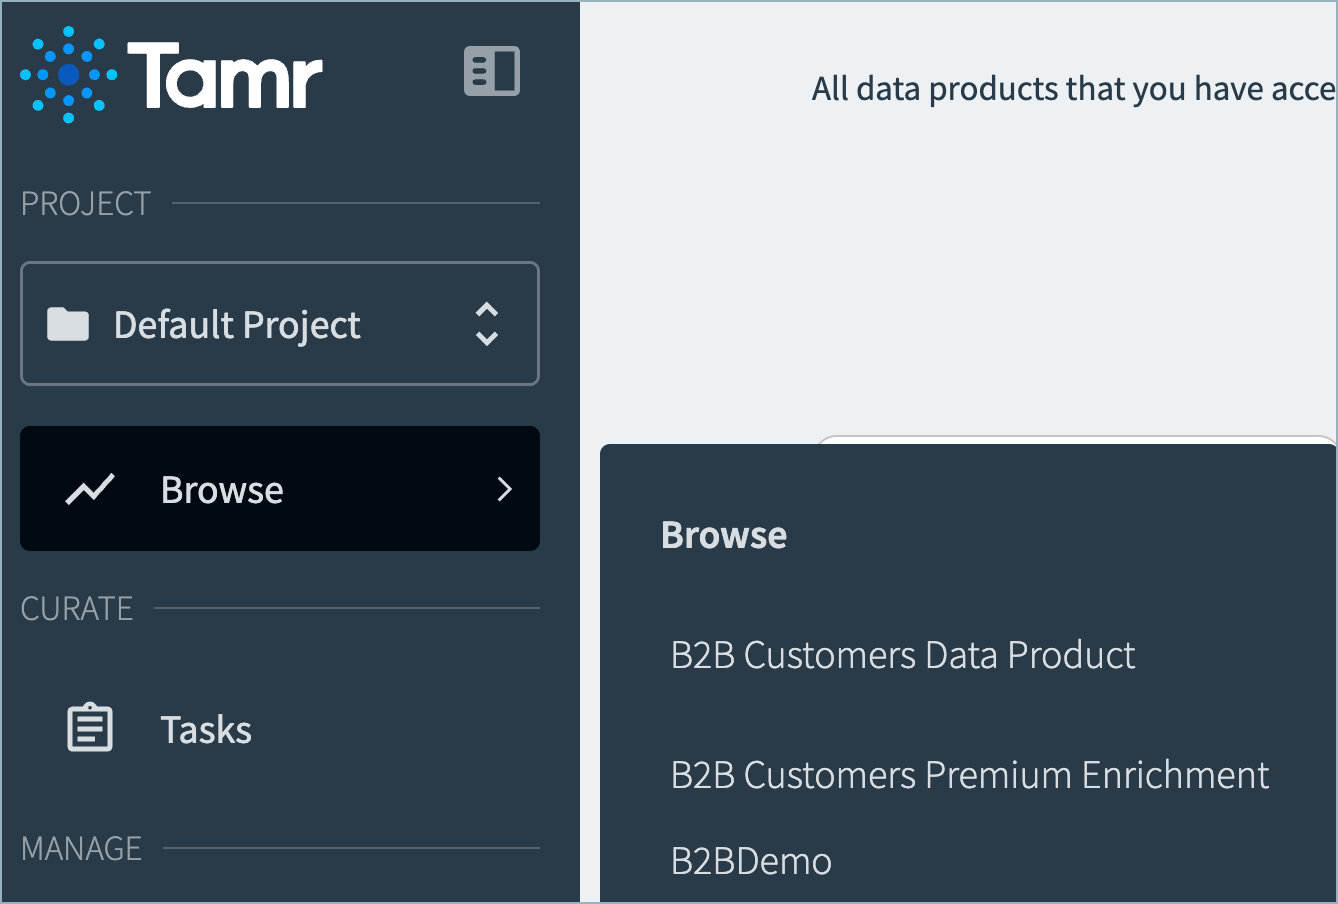
Task: Click the Tasks clipboard icon
Action: click(x=90, y=727)
